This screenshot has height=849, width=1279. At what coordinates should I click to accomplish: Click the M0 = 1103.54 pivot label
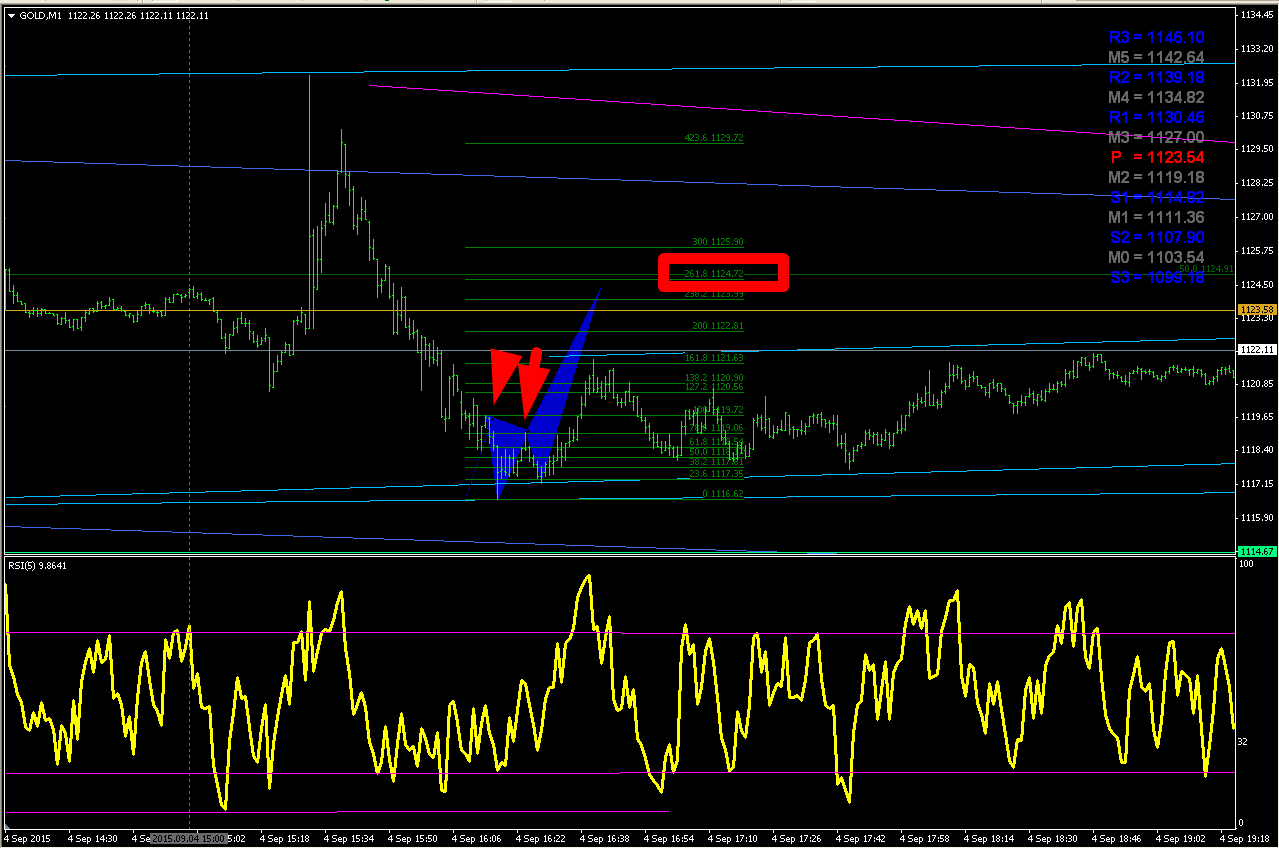pyautogui.click(x=1157, y=257)
